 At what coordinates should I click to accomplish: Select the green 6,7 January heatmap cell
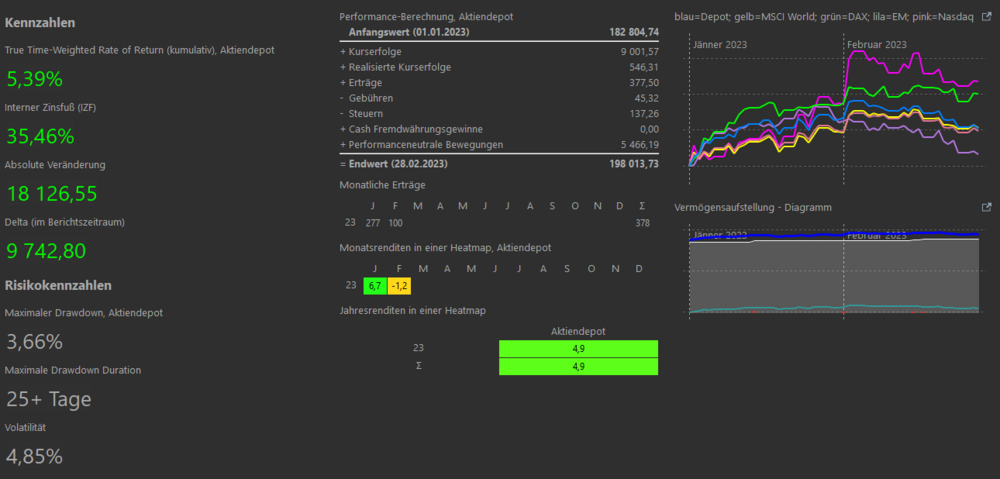pos(375,286)
